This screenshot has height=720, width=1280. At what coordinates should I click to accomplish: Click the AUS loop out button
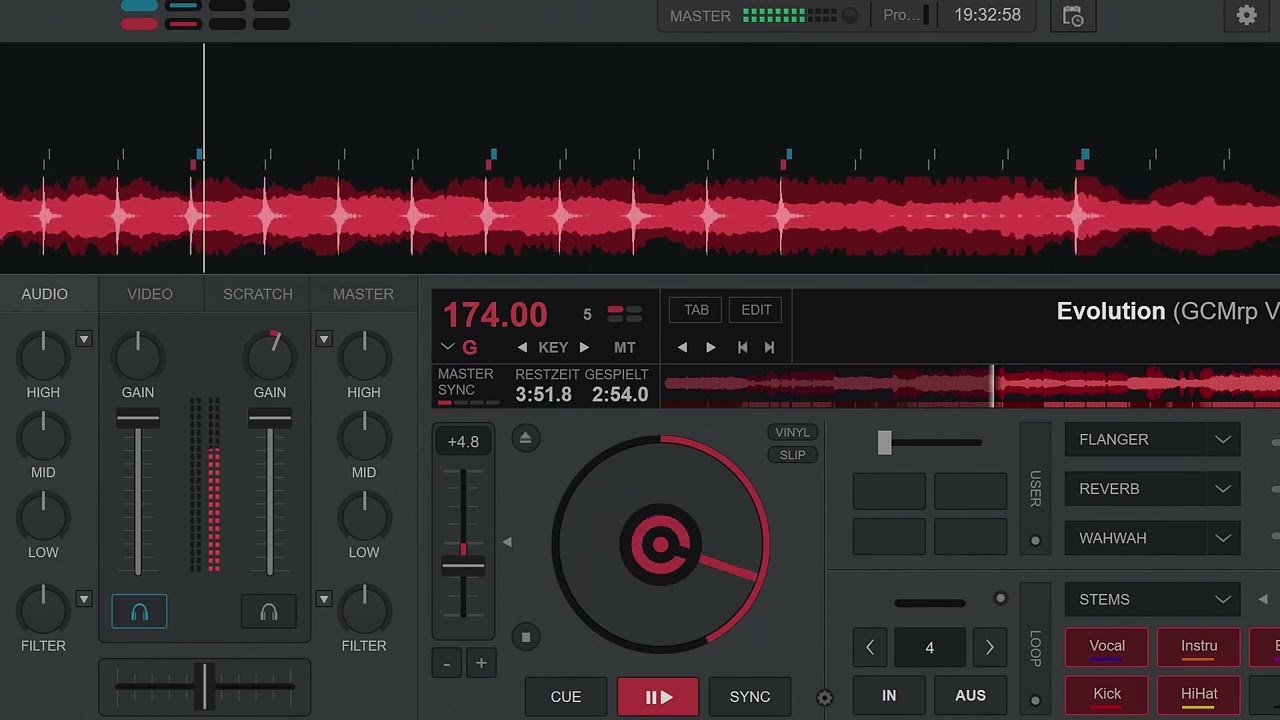click(970, 695)
